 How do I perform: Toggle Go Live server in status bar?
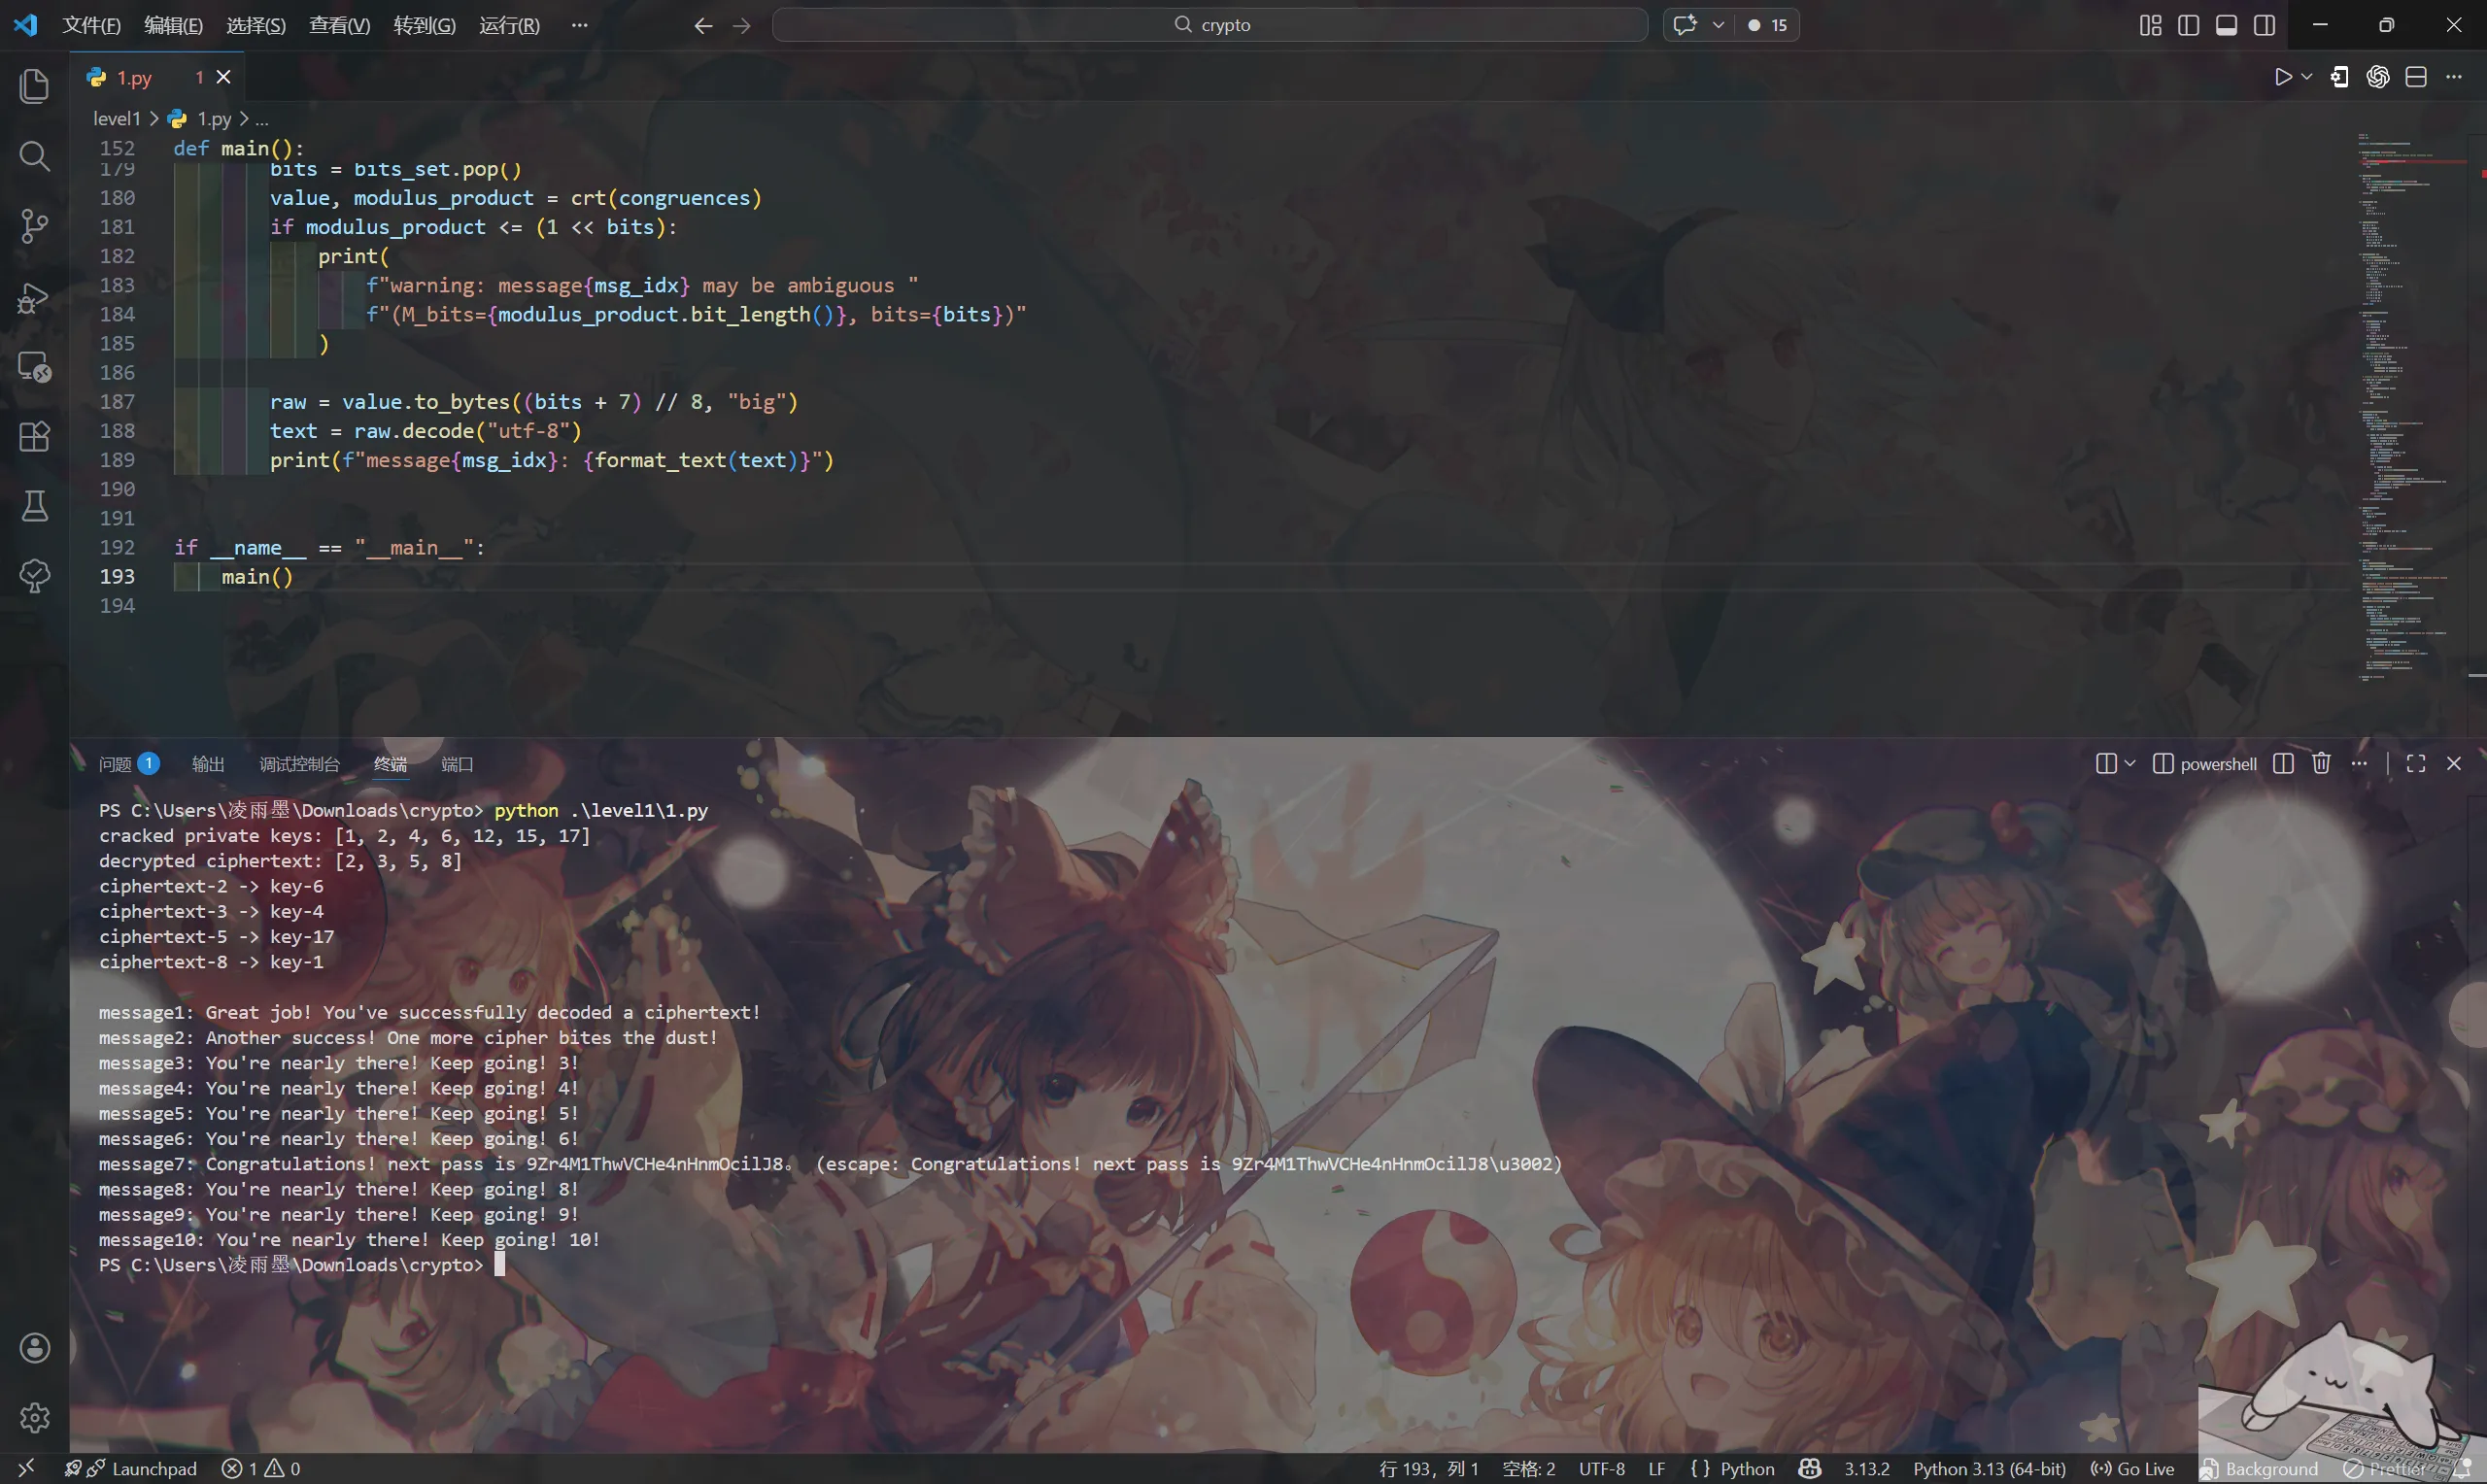pos(2132,1468)
